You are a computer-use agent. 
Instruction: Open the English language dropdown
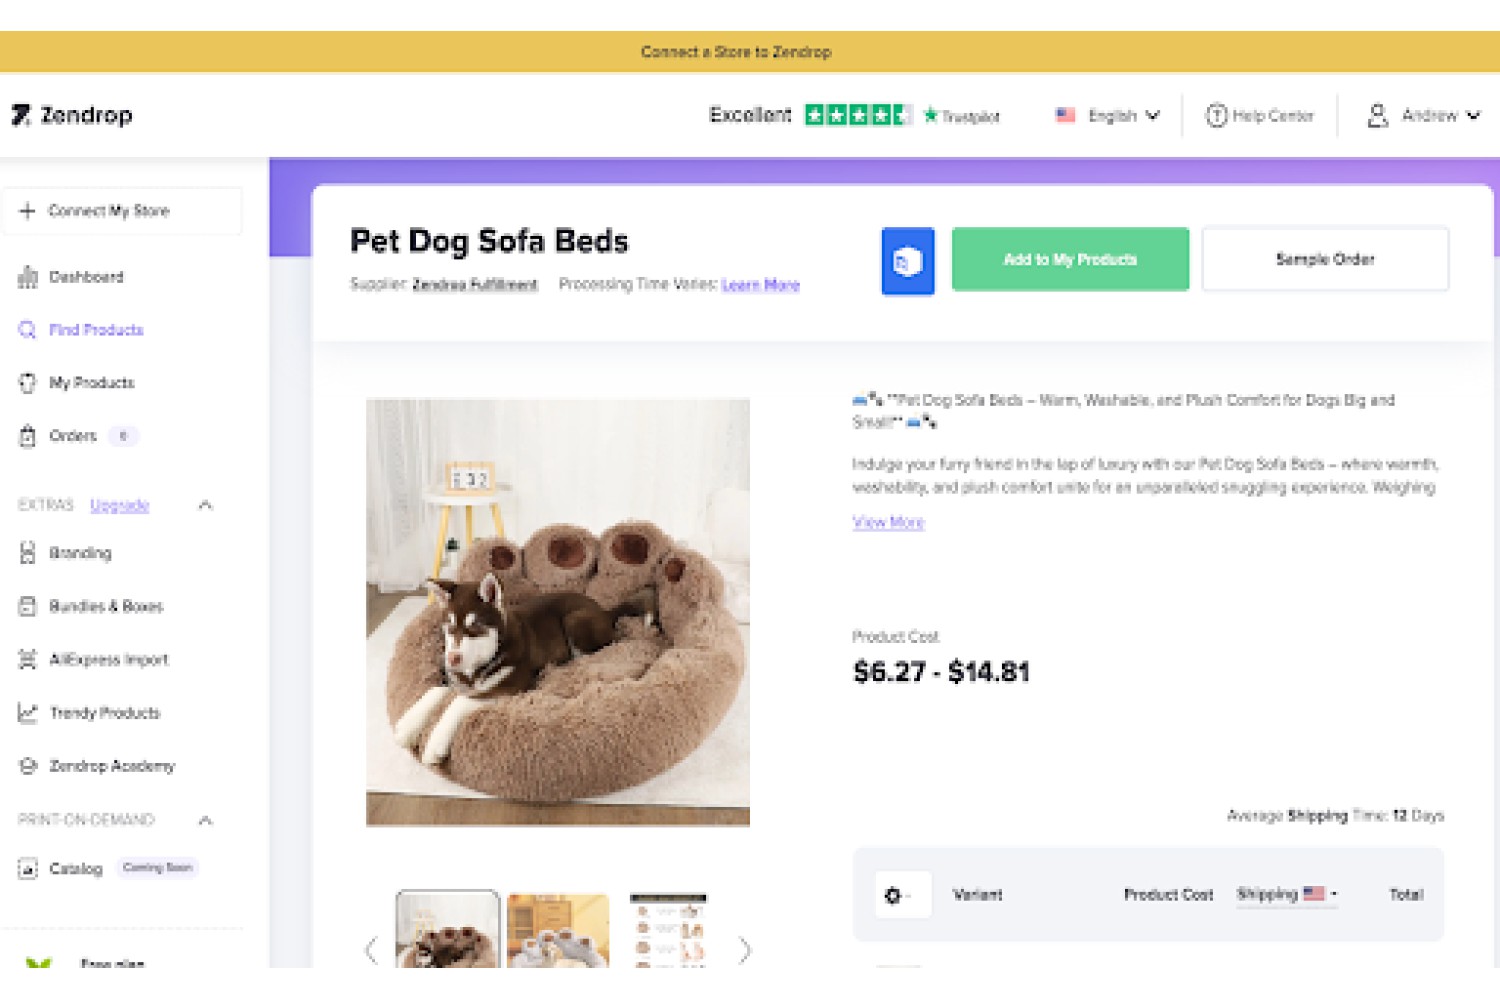(x=1108, y=116)
